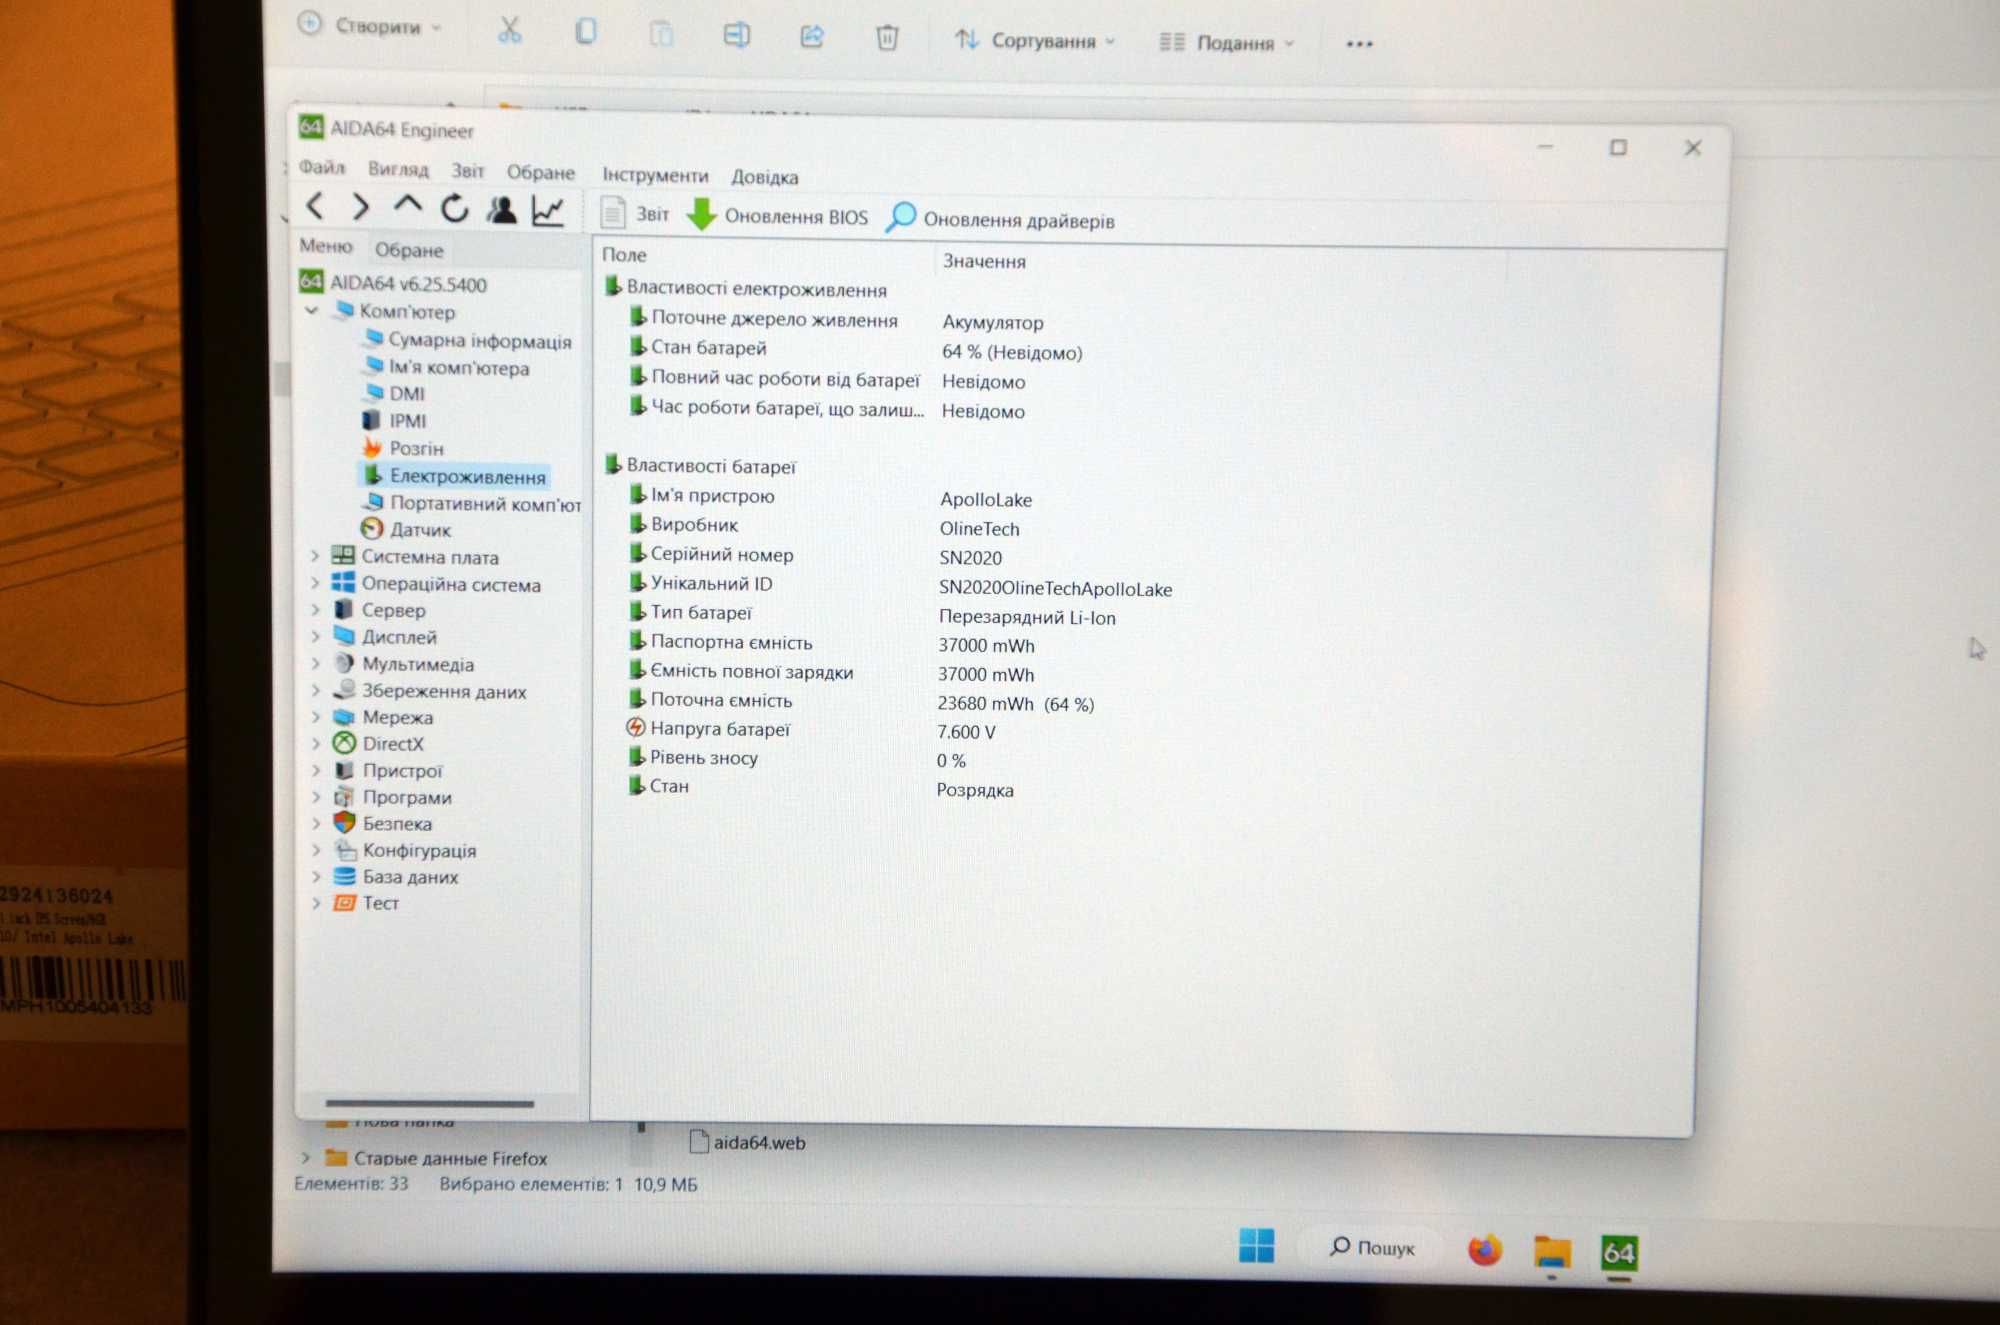
Task: Open the graph icon in AIDA64 toolbar
Action: [x=549, y=210]
